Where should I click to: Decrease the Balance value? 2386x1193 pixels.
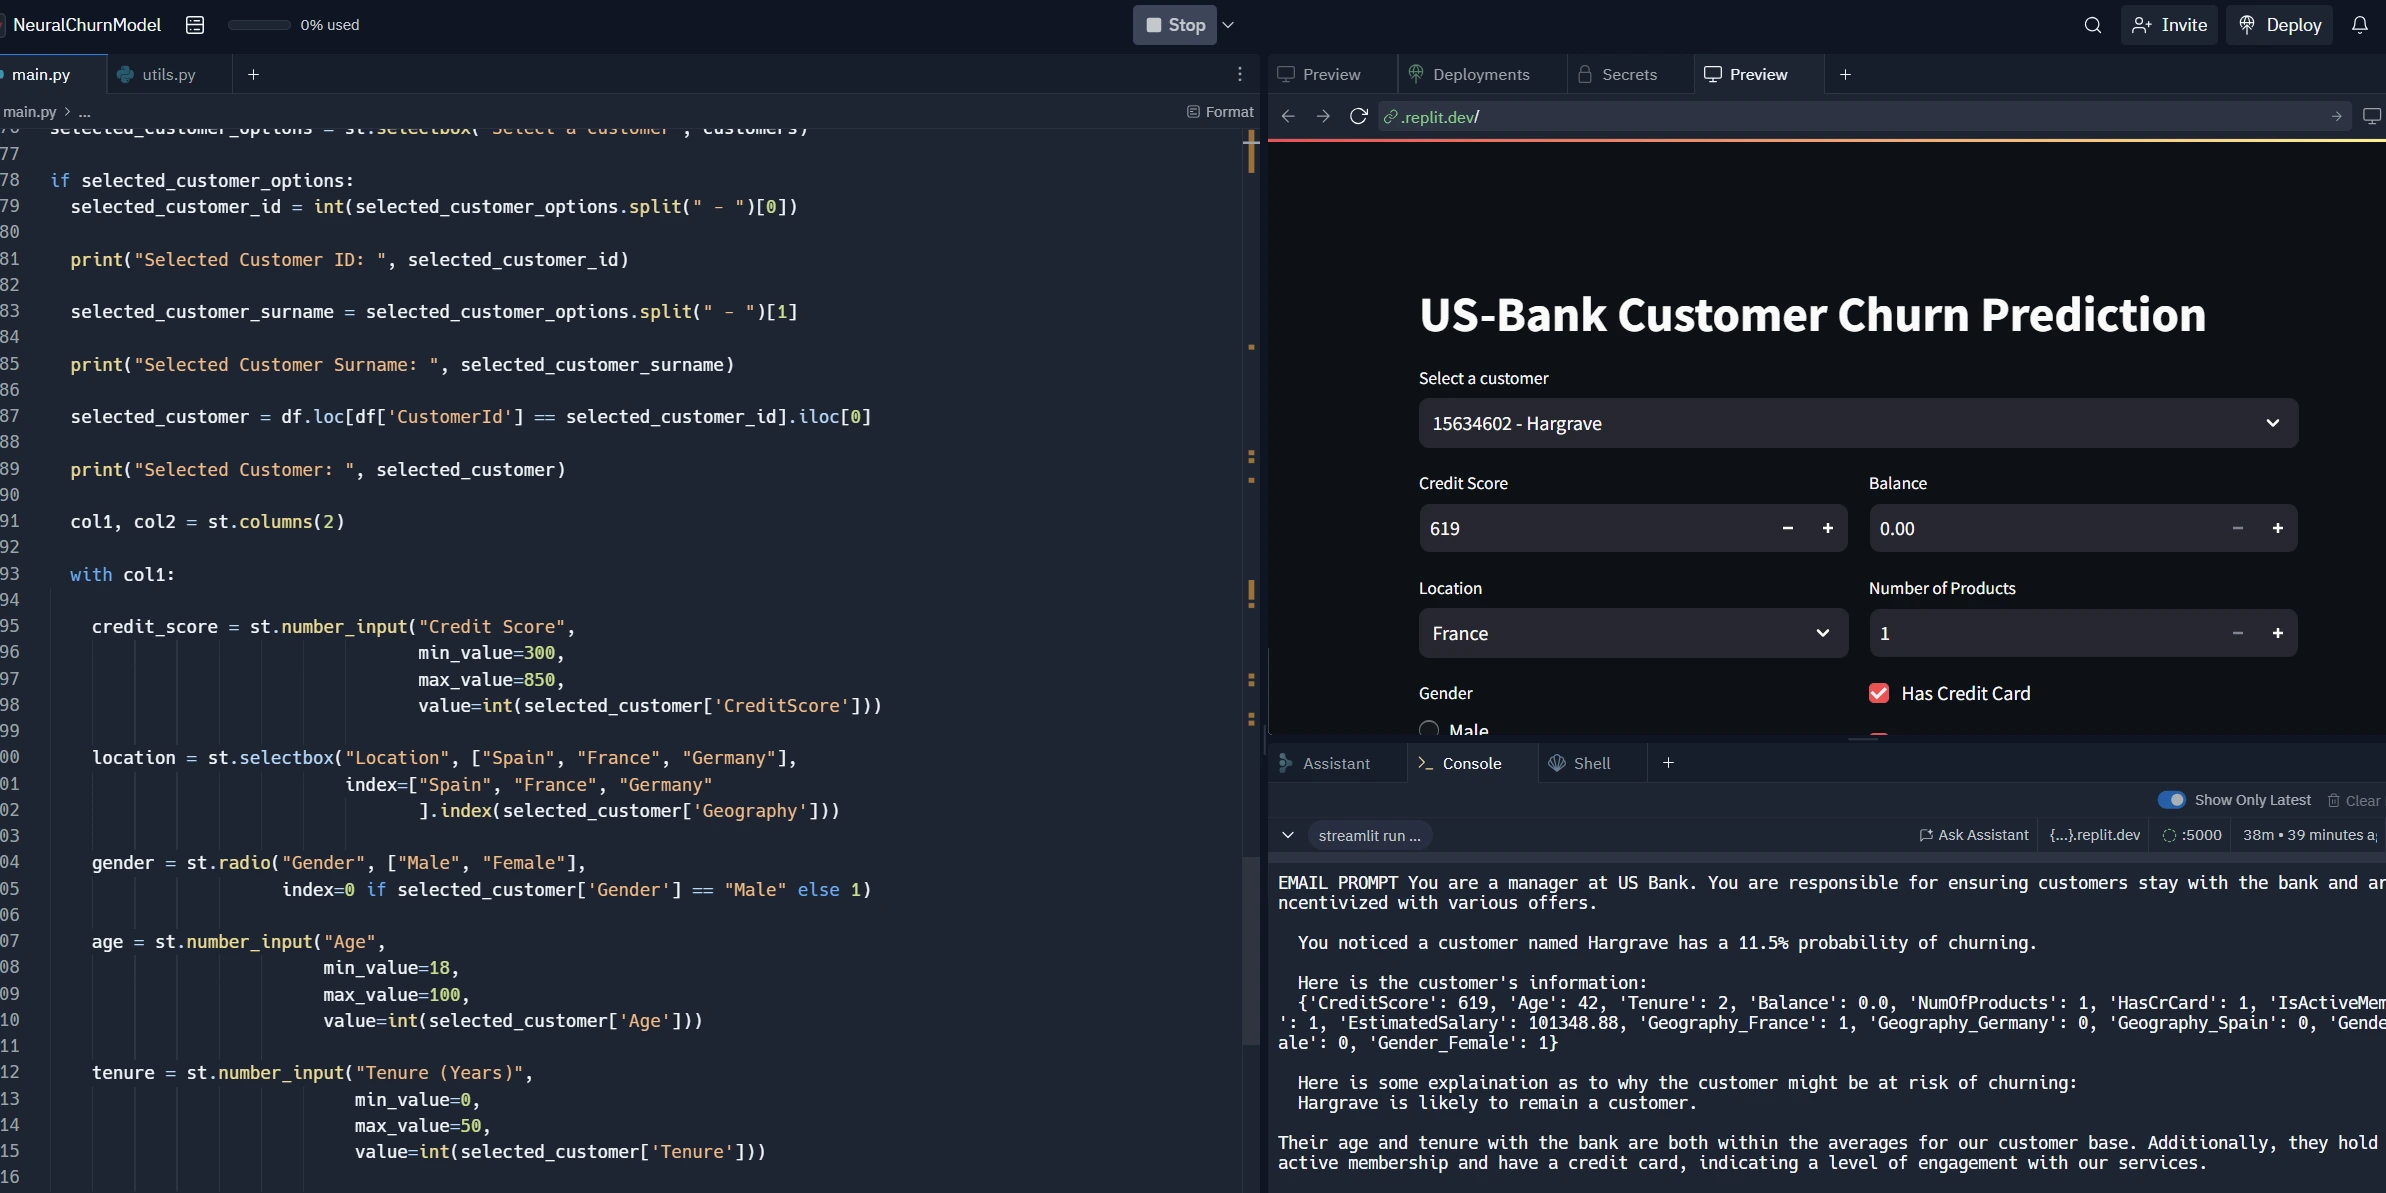coord(2238,528)
